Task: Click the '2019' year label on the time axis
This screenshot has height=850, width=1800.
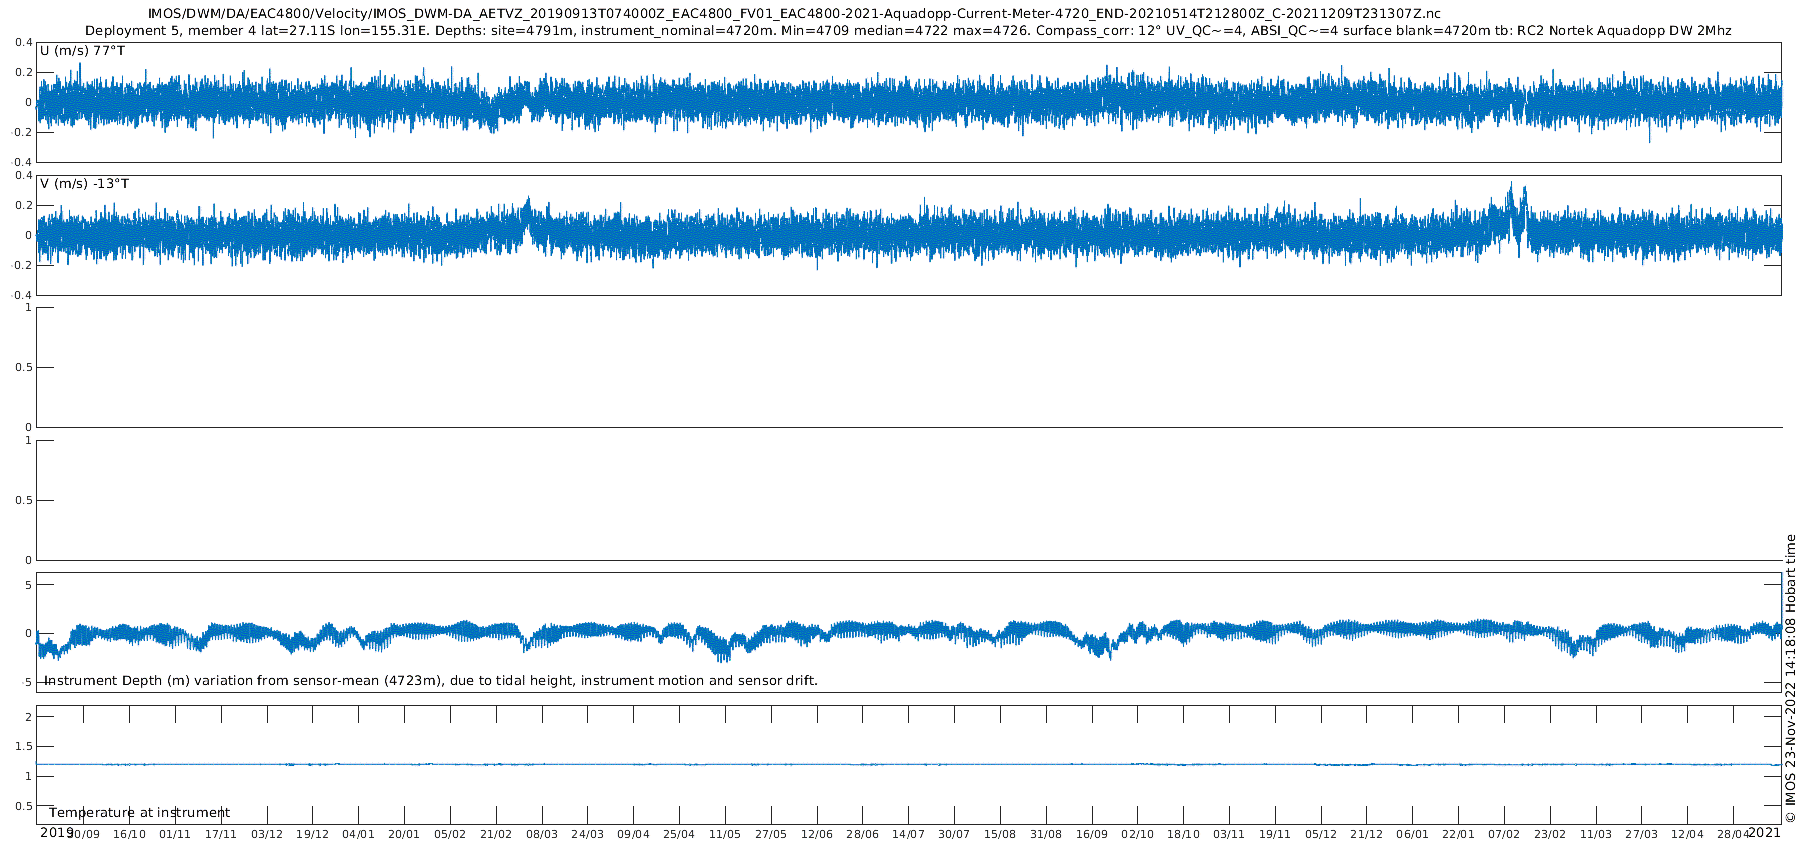Action: [56, 832]
